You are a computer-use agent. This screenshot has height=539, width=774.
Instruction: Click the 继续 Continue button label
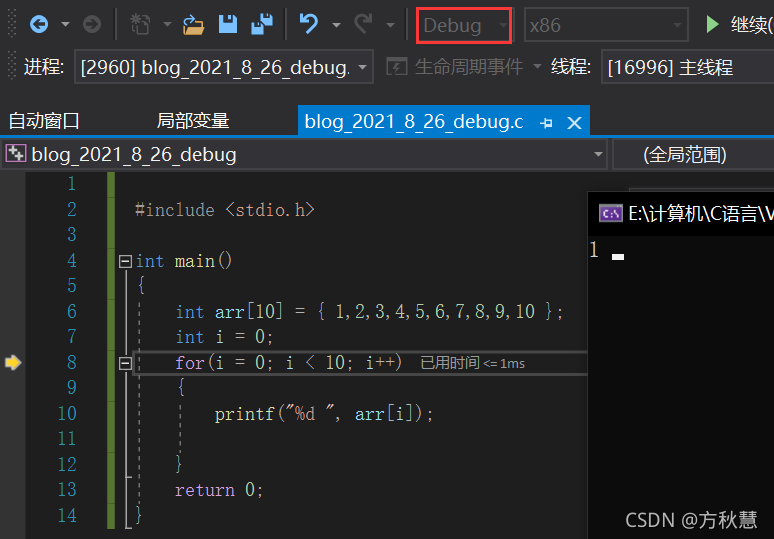pyautogui.click(x=752, y=25)
